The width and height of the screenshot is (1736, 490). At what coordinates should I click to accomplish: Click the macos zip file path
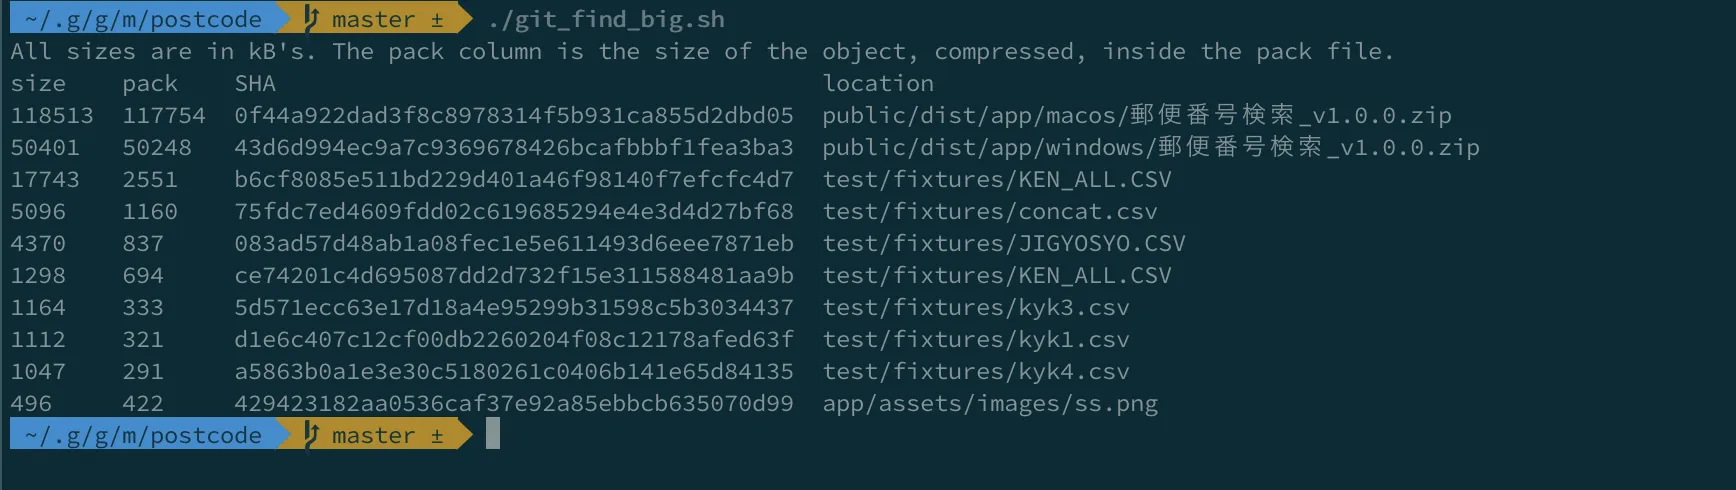coord(1136,115)
